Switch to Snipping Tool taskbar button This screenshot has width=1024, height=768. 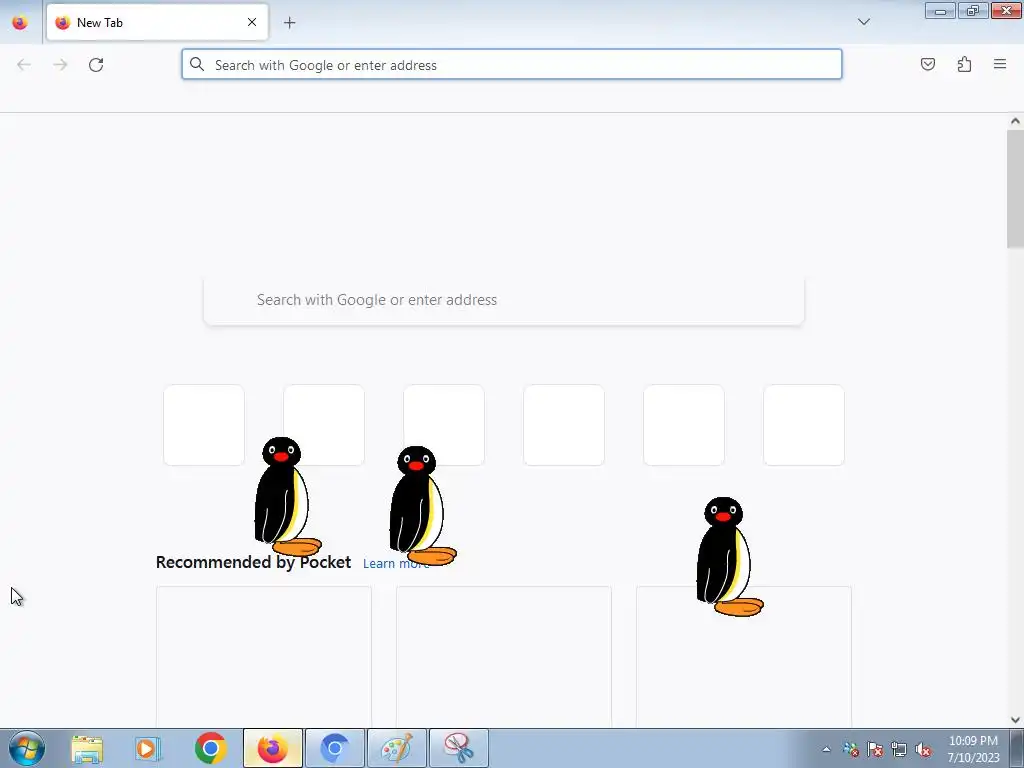pos(459,748)
